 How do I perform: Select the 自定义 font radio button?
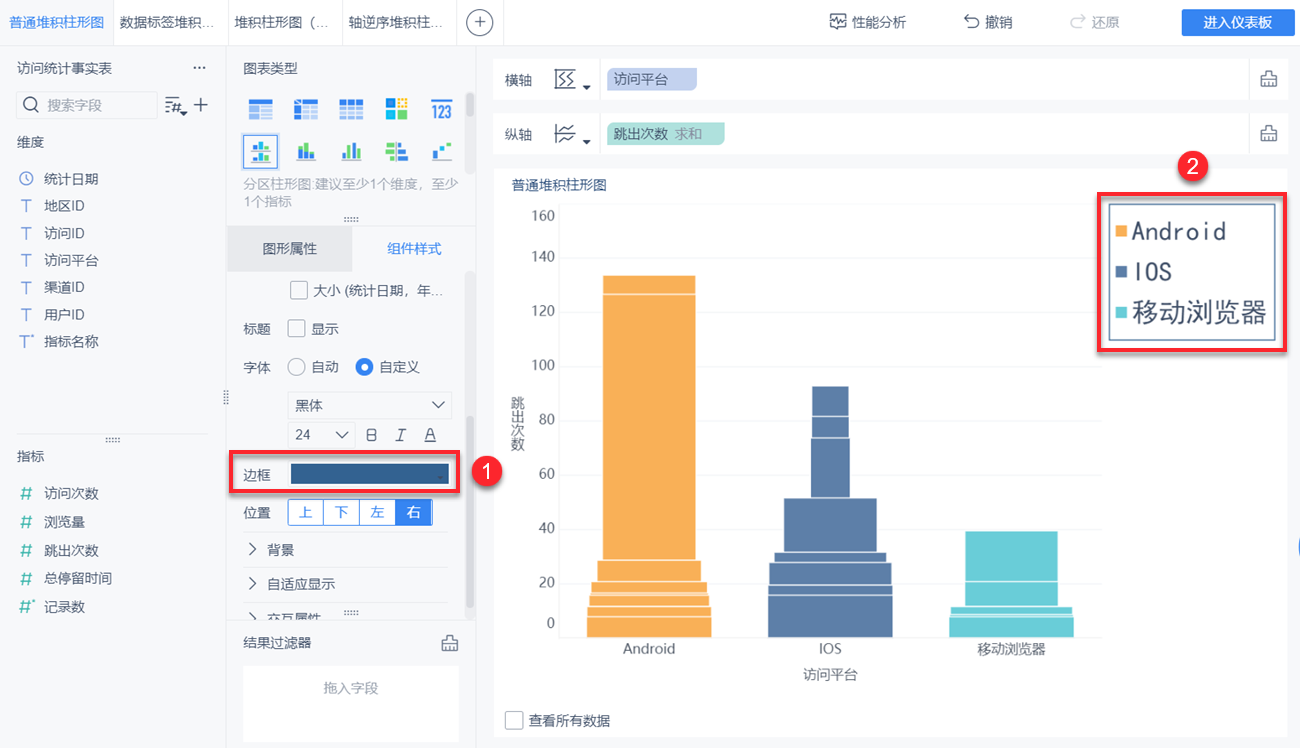coord(365,367)
